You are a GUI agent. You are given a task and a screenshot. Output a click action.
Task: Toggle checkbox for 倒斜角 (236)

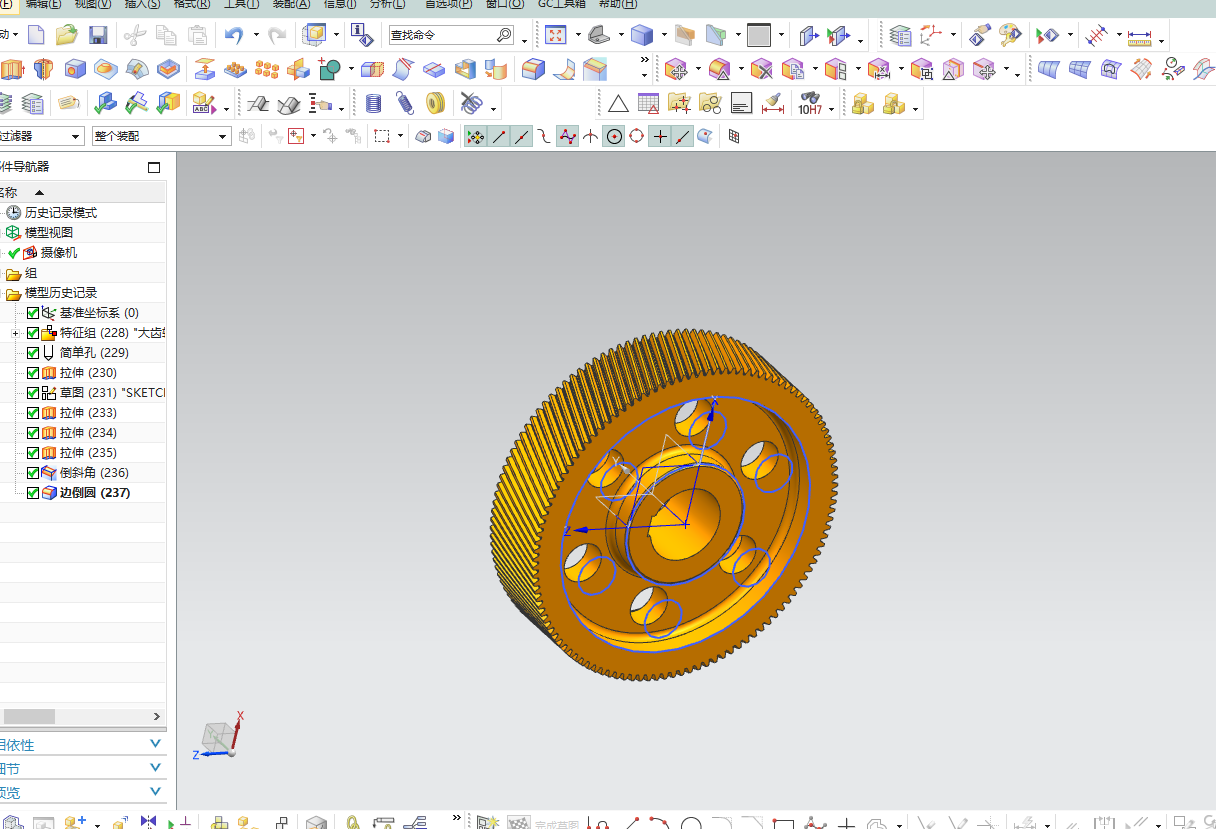click(33, 473)
